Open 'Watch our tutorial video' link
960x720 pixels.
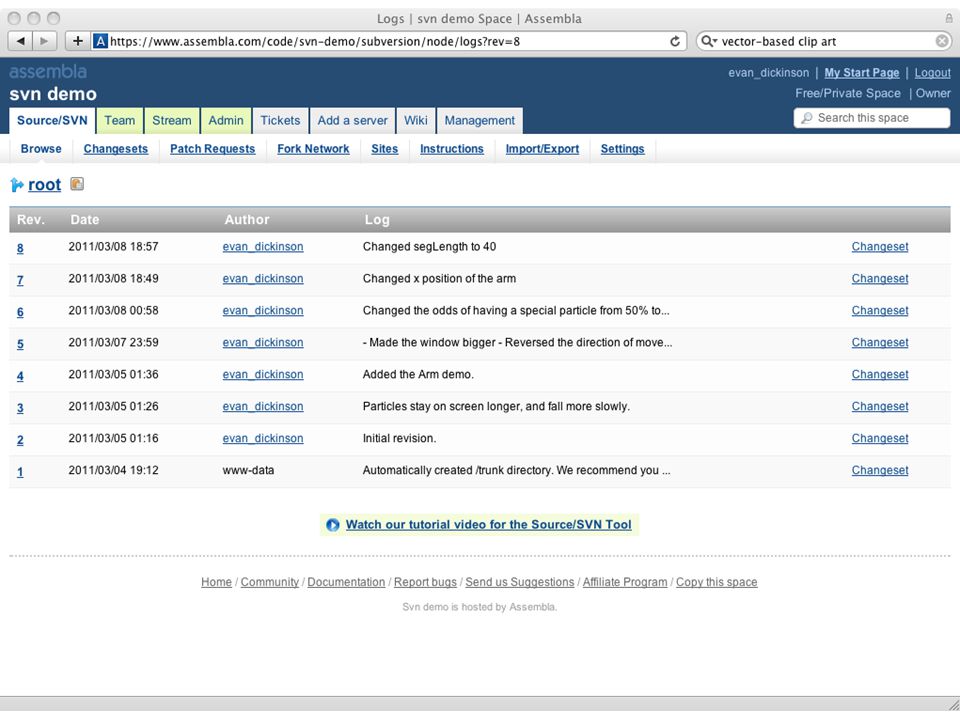coord(489,525)
